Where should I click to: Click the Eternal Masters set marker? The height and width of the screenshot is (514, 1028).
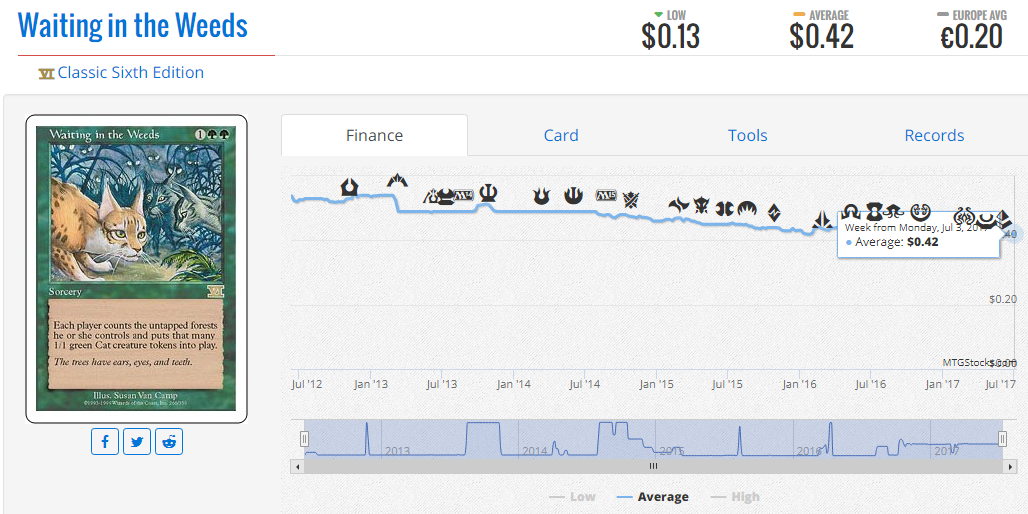[874, 211]
